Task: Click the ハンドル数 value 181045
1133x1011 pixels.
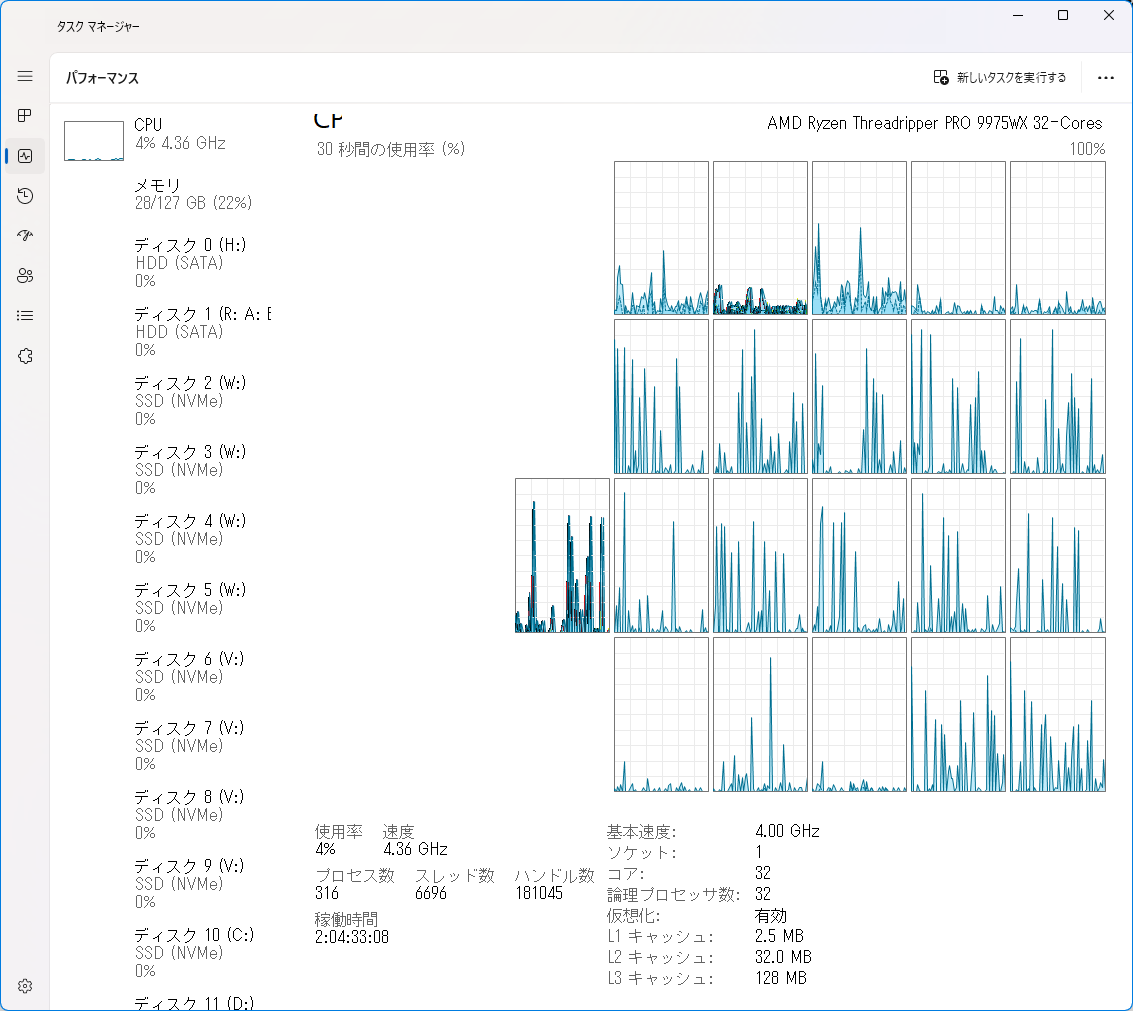Action: click(x=539, y=893)
